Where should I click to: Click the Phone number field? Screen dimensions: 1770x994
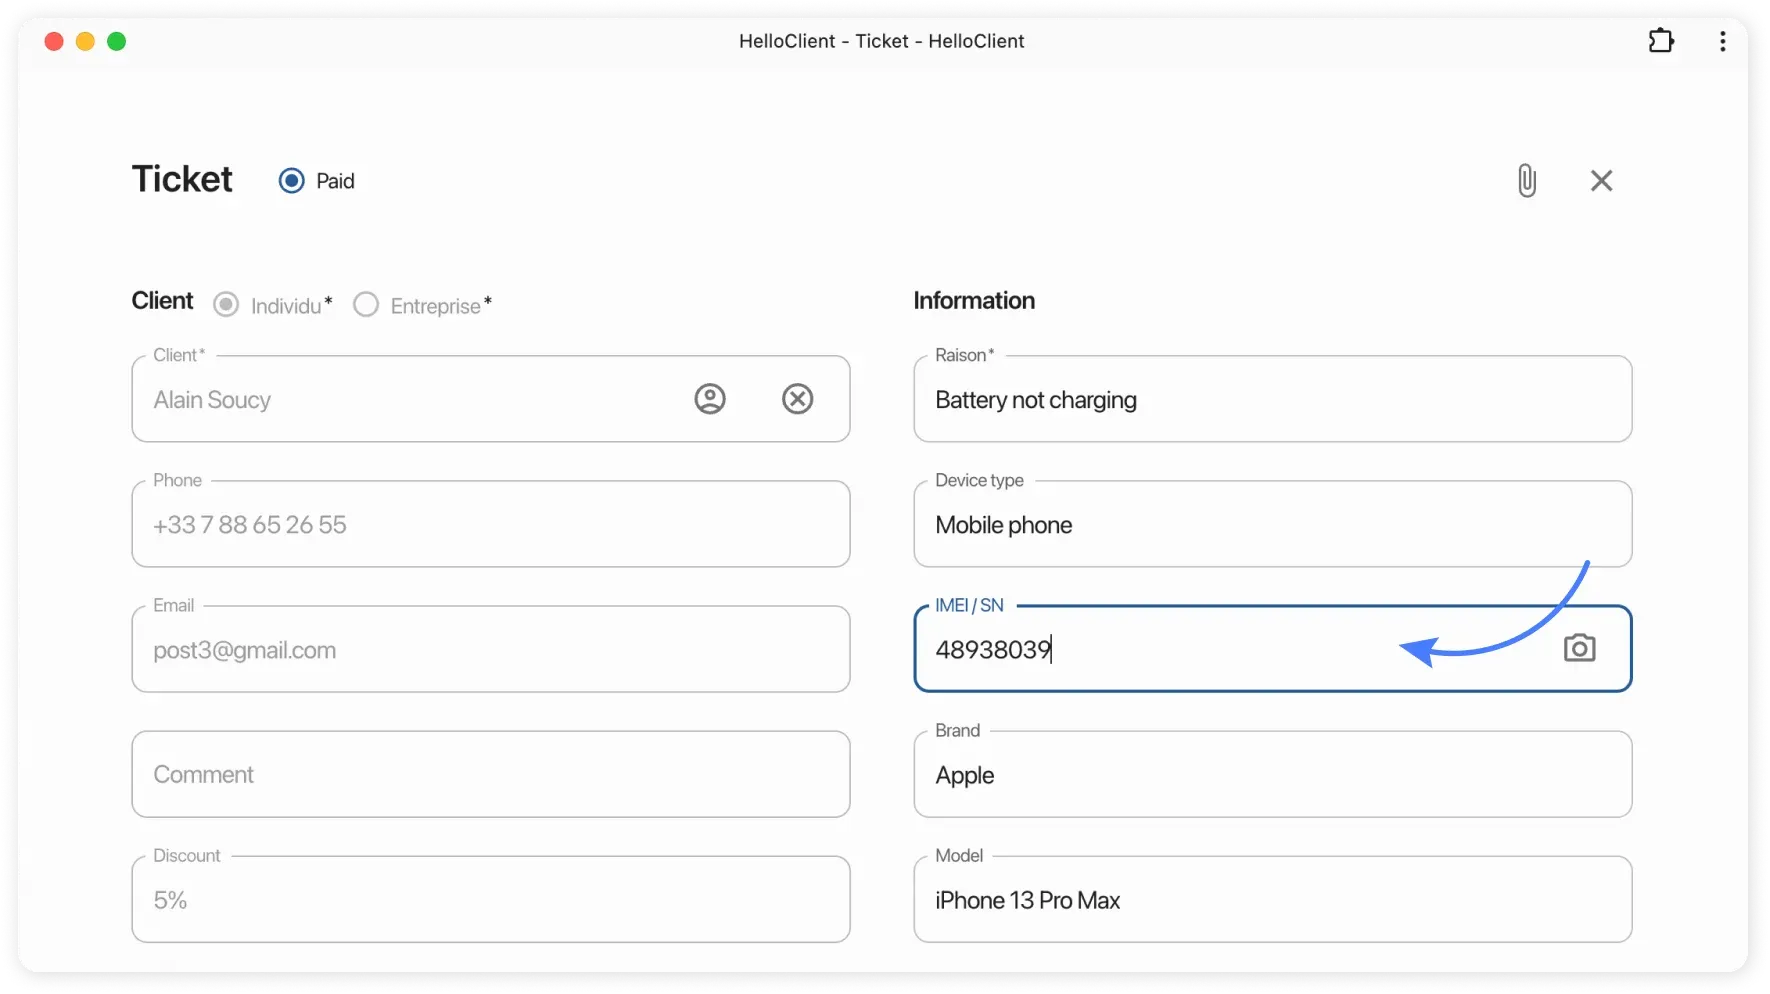tap(490, 524)
